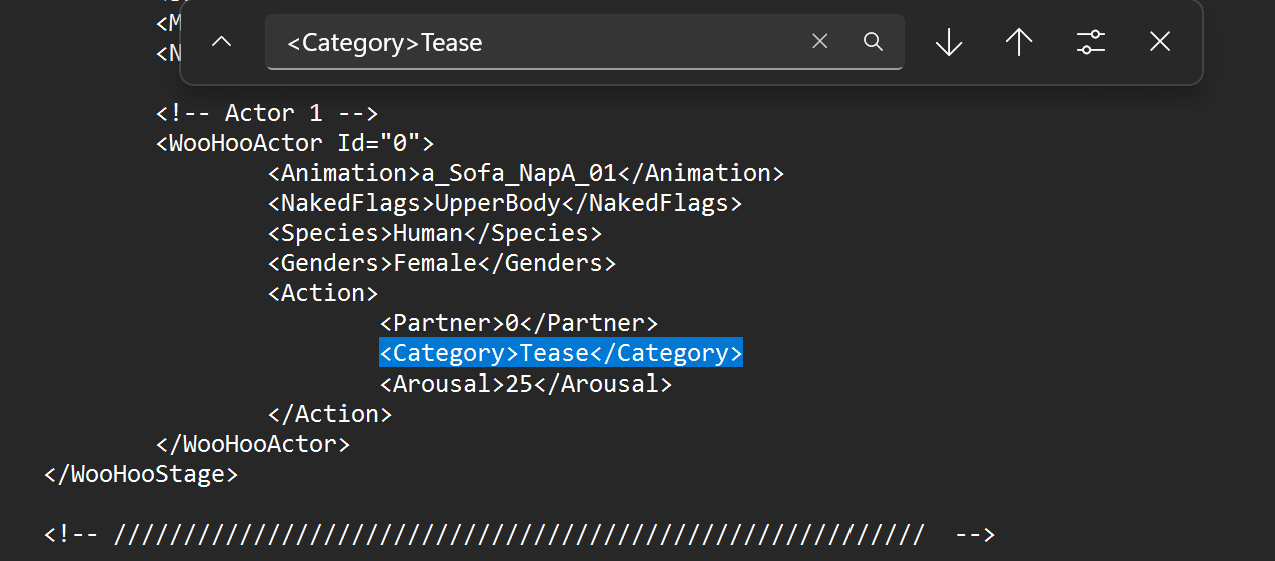Expand the replace field using the chevron
Screen dimensions: 1275x561
click(x=222, y=42)
